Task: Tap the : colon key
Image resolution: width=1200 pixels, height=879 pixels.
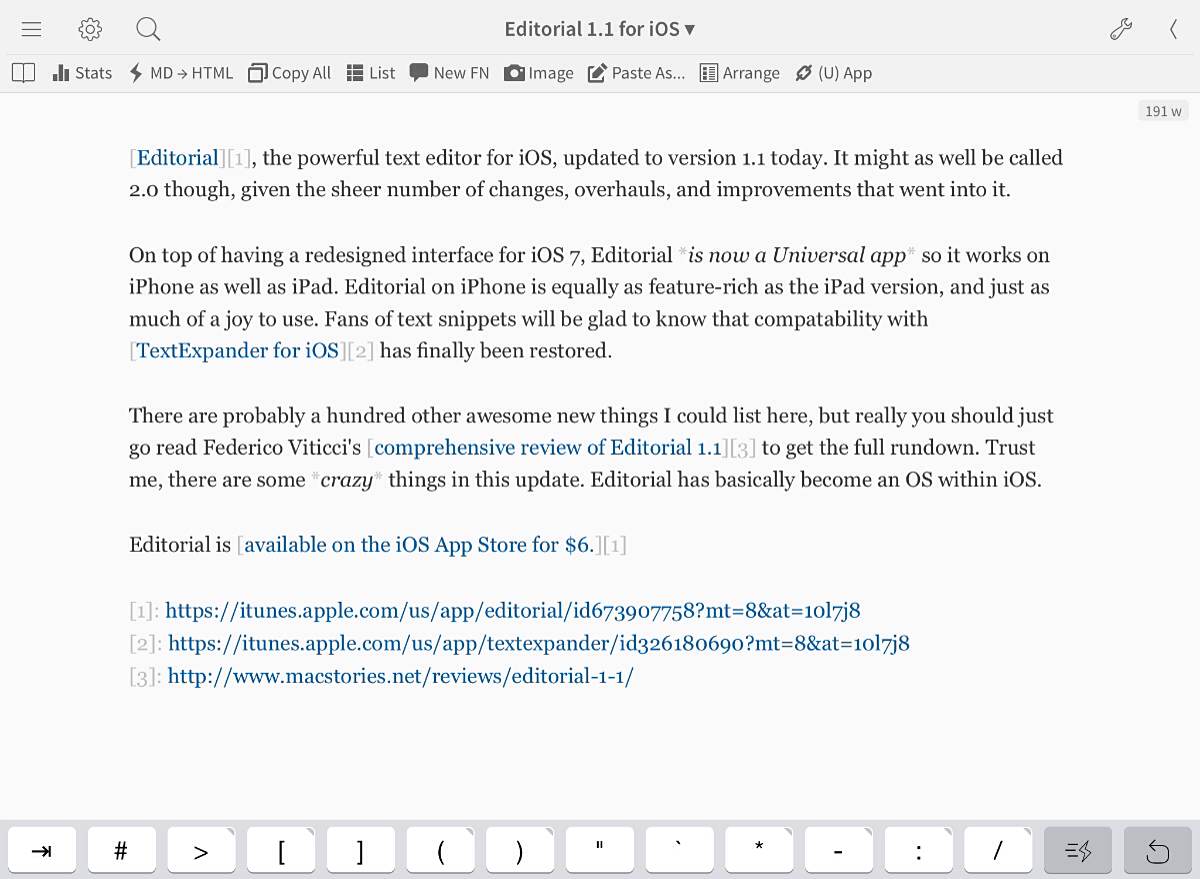Action: [918, 851]
